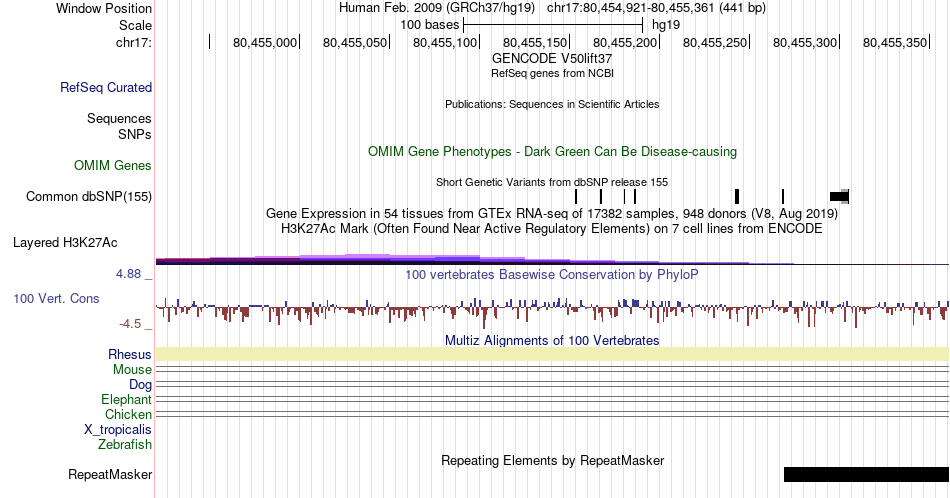Select the Common dbSNP(155) track label
Image resolution: width=950 pixels, height=498 pixels.
tap(89, 196)
